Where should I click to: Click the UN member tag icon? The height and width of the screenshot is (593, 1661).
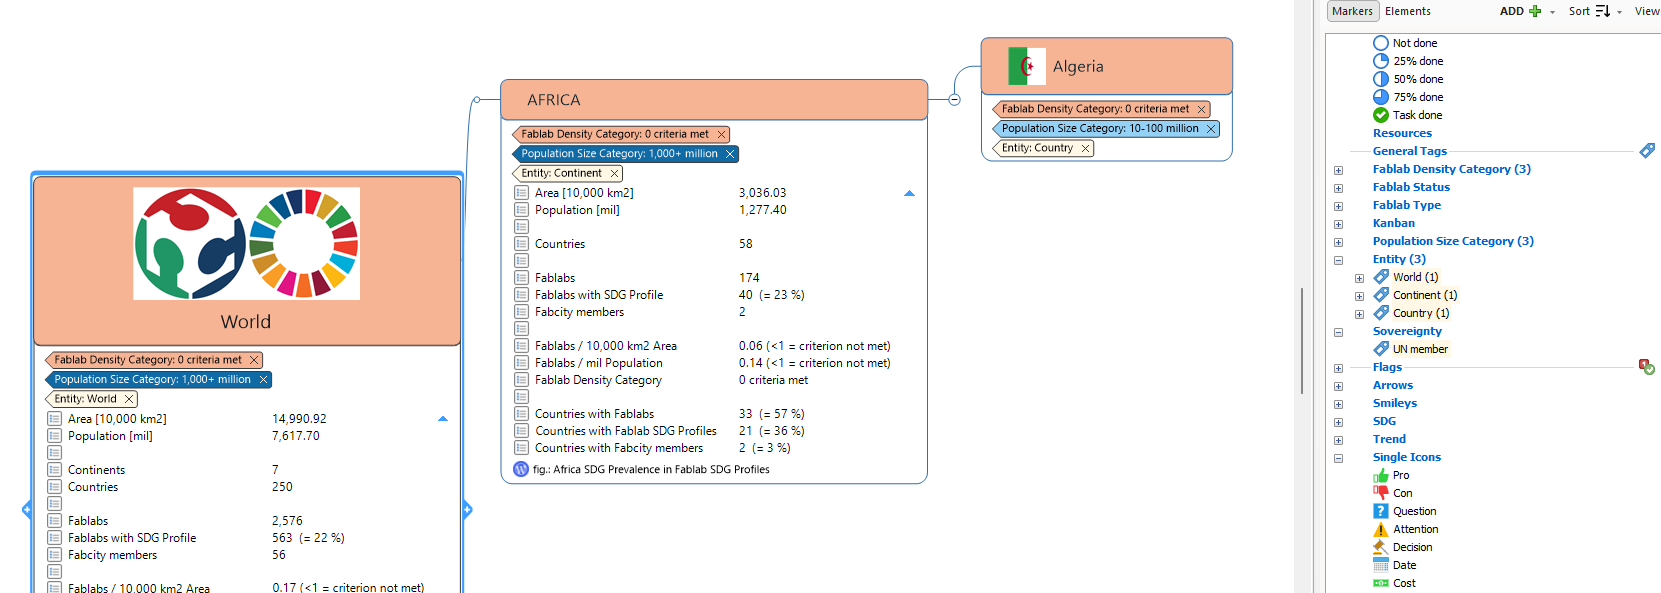(1381, 349)
